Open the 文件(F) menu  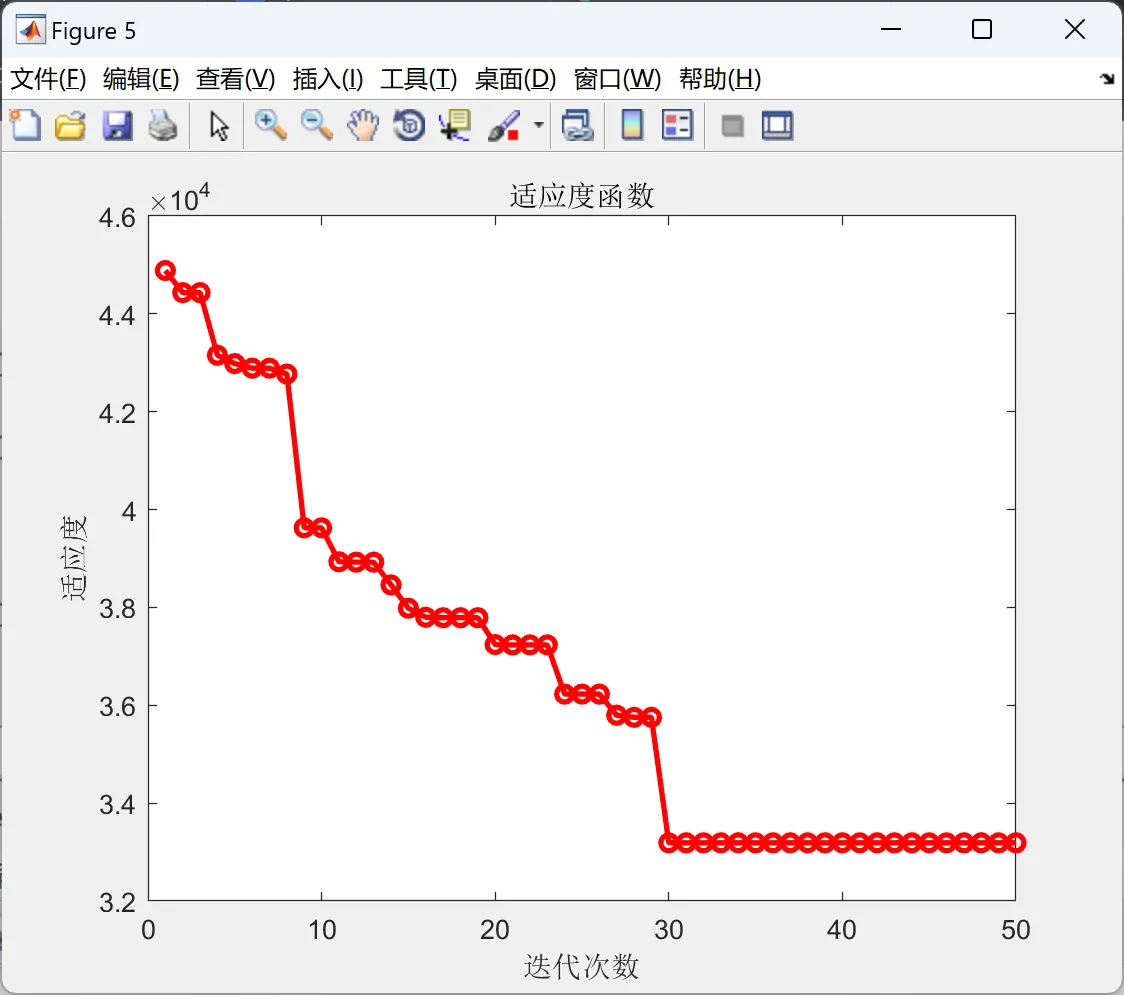pyautogui.click(x=48, y=79)
